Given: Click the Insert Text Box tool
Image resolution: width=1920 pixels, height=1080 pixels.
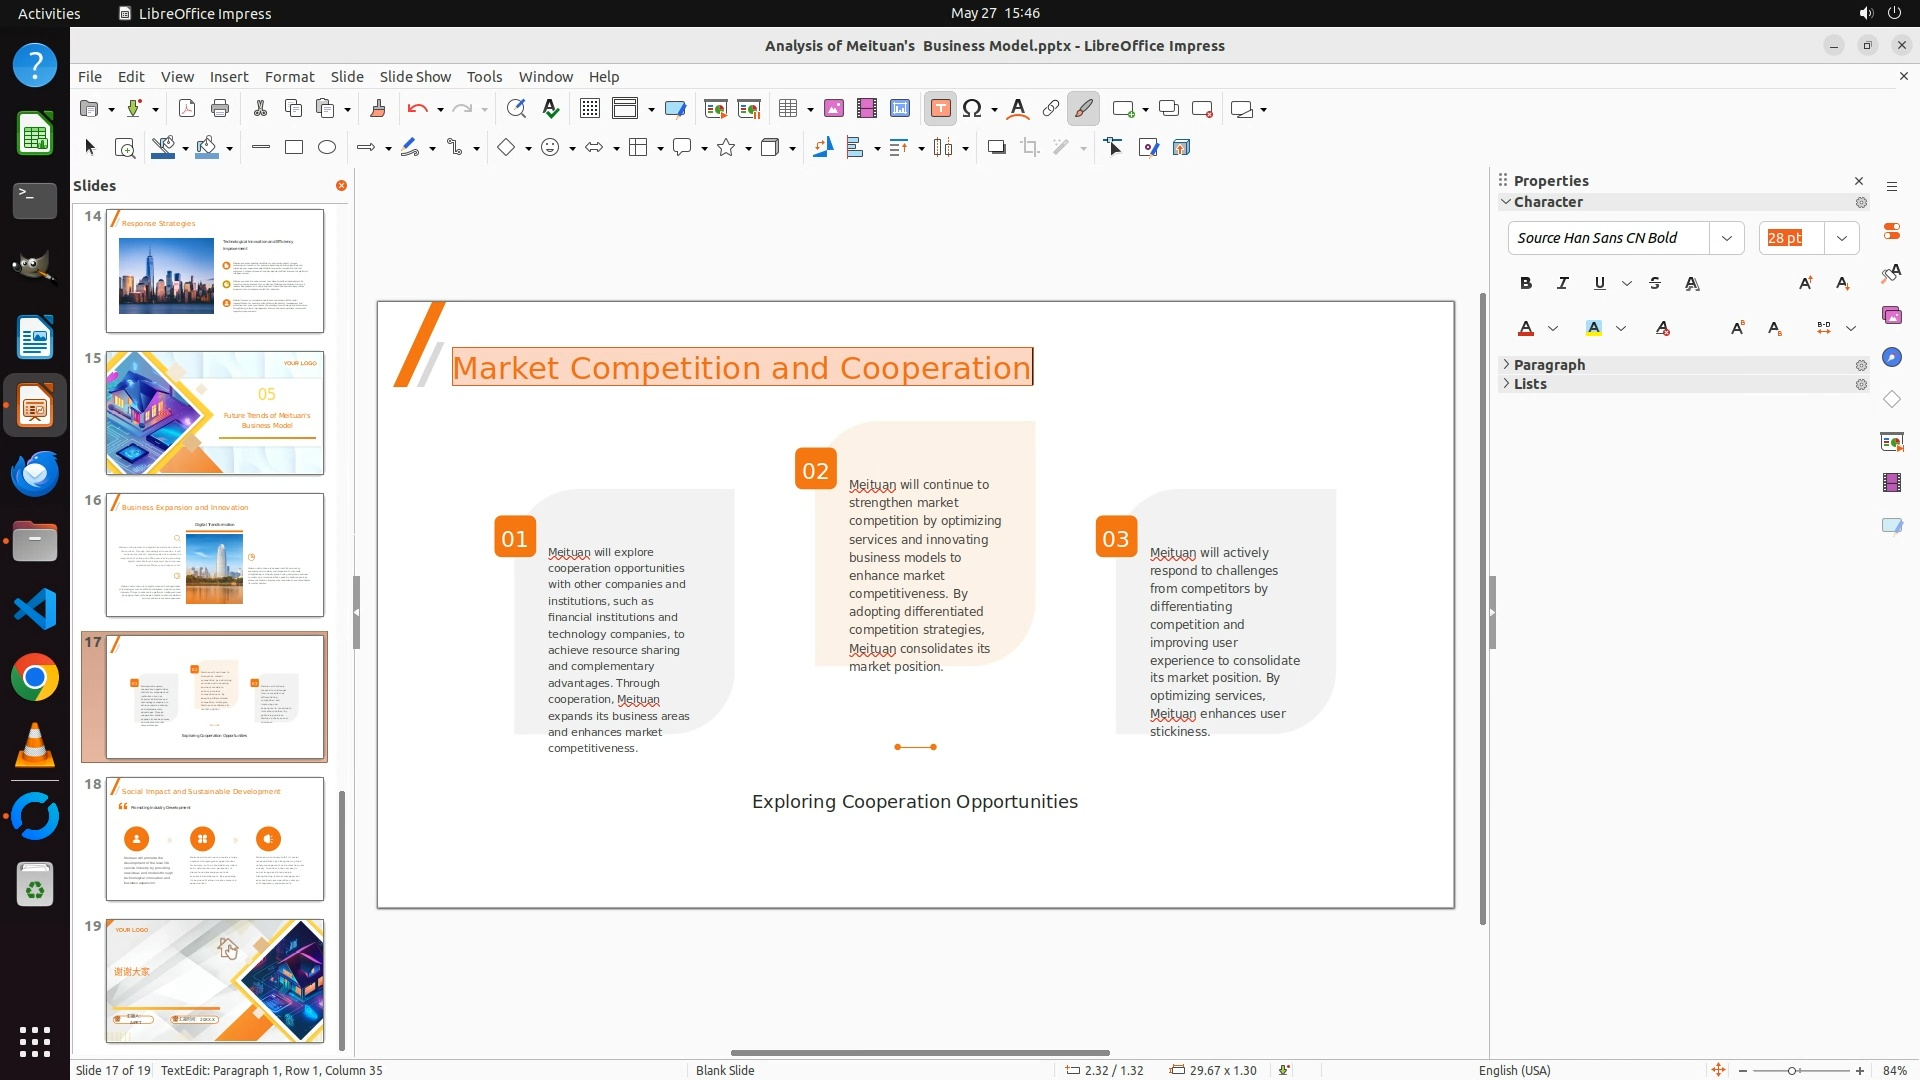Looking at the screenshot, I should 940,109.
